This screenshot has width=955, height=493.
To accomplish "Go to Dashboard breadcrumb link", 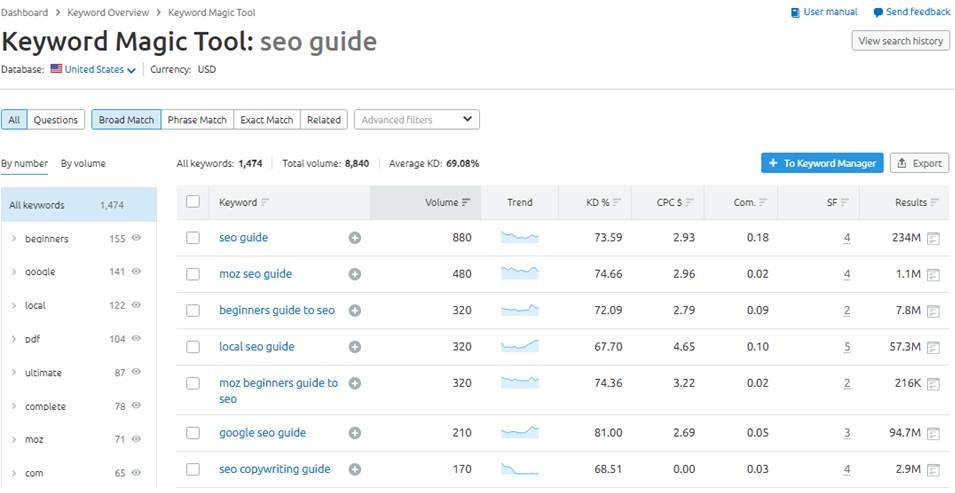I will [24, 12].
